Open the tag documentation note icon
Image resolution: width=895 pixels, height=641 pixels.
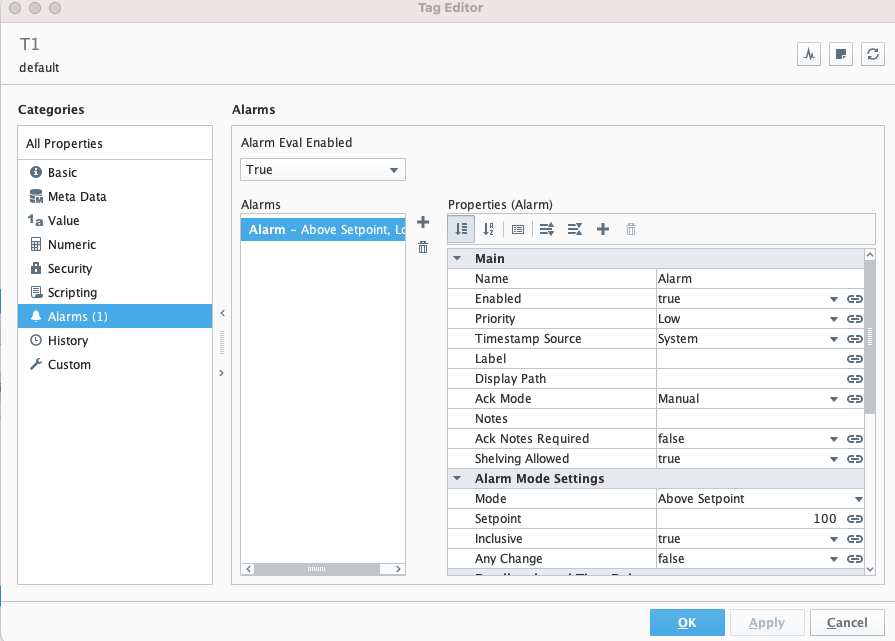840,54
